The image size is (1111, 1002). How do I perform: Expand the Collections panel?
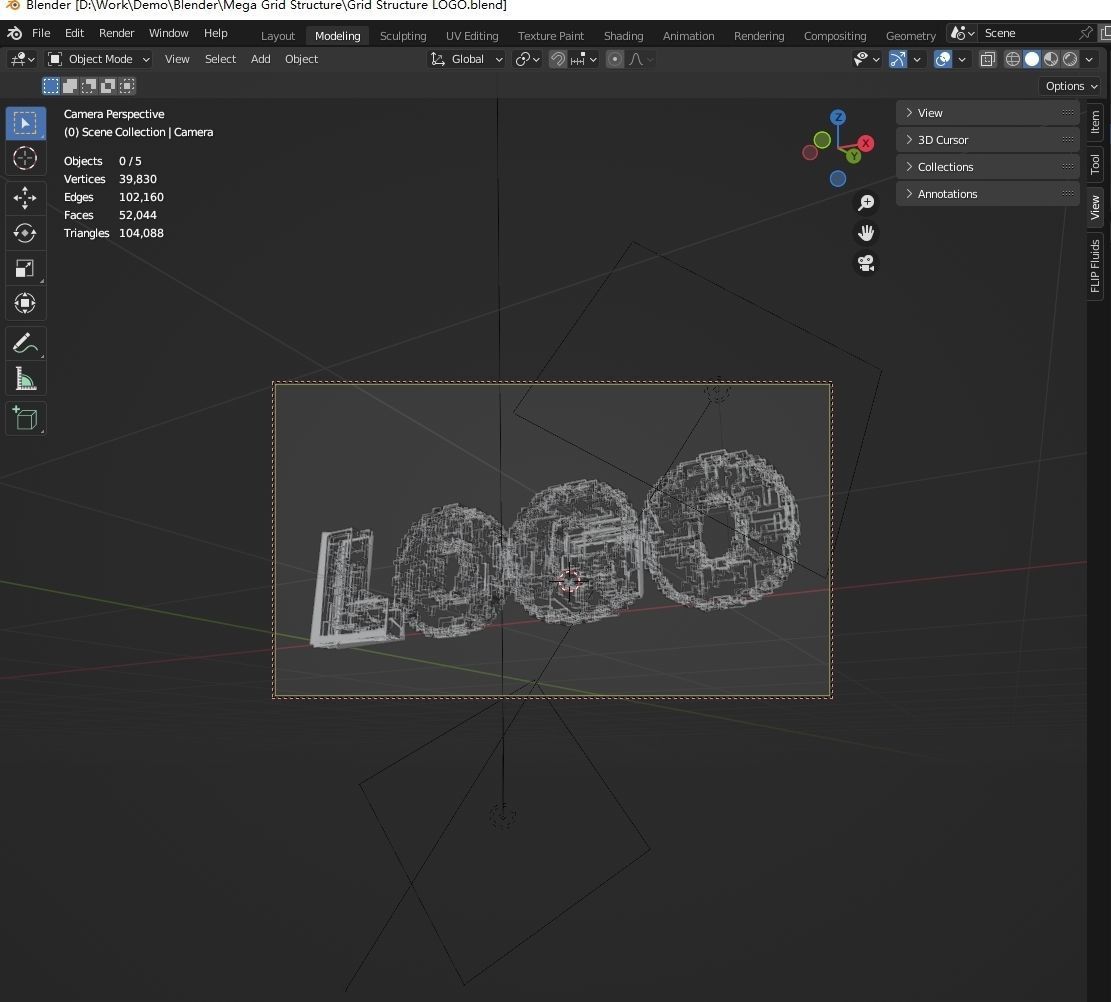point(988,167)
